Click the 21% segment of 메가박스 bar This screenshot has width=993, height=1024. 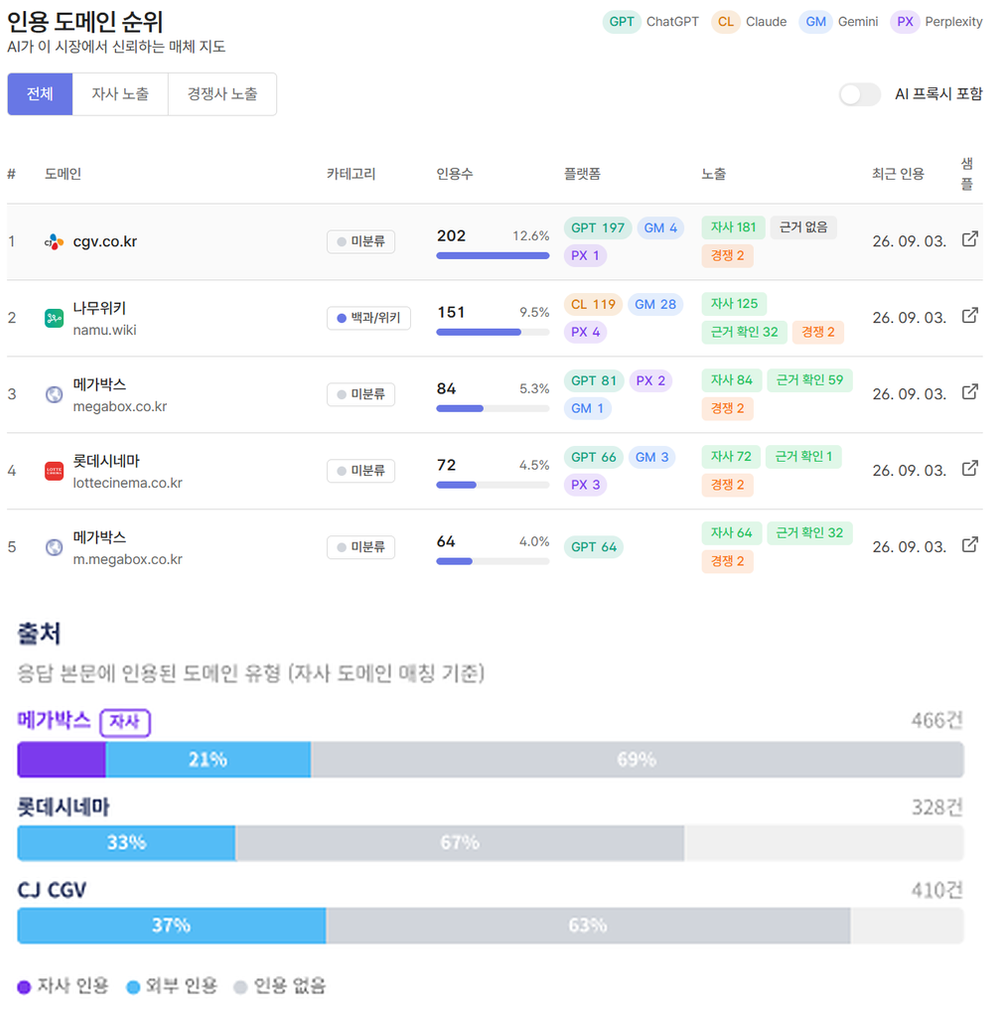point(208,760)
